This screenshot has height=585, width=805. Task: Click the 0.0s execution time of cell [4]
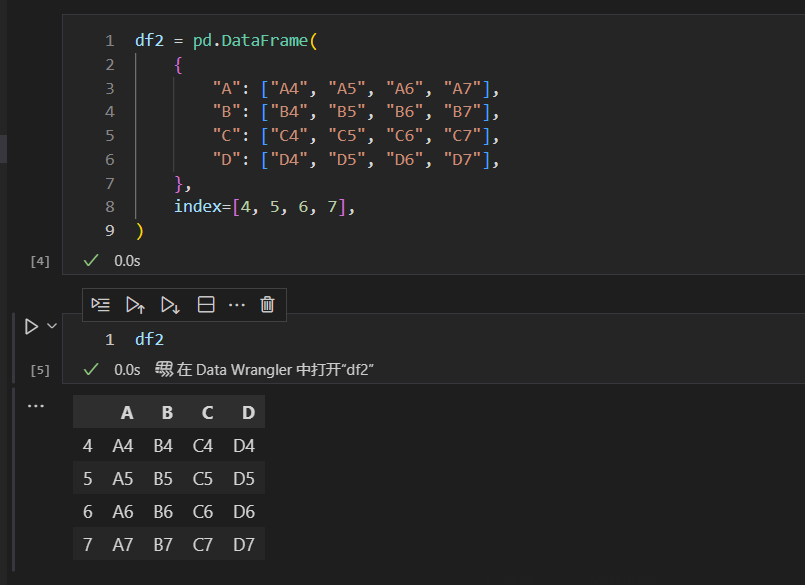coord(130,260)
